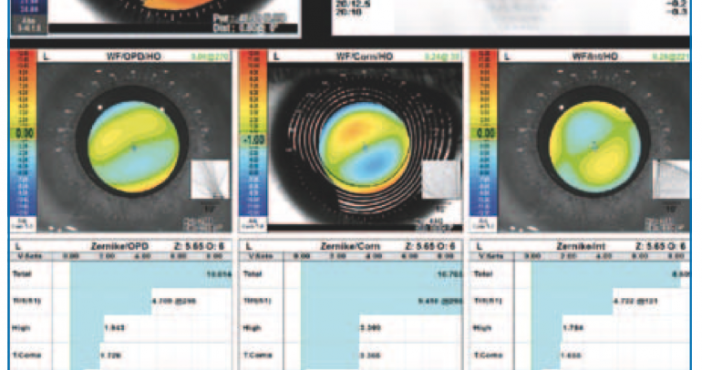
Task: Click the 0.00 center value on the OPD color scale
Action: (x=23, y=133)
